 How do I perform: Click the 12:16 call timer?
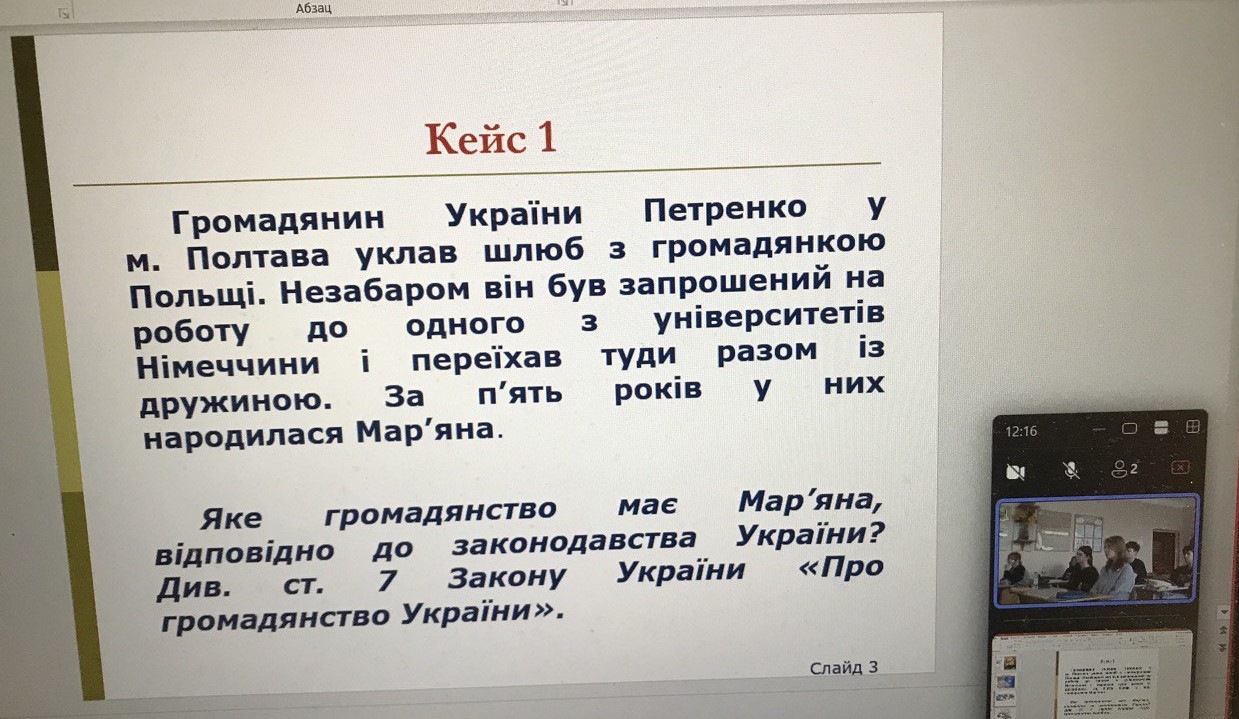pyautogui.click(x=1021, y=432)
